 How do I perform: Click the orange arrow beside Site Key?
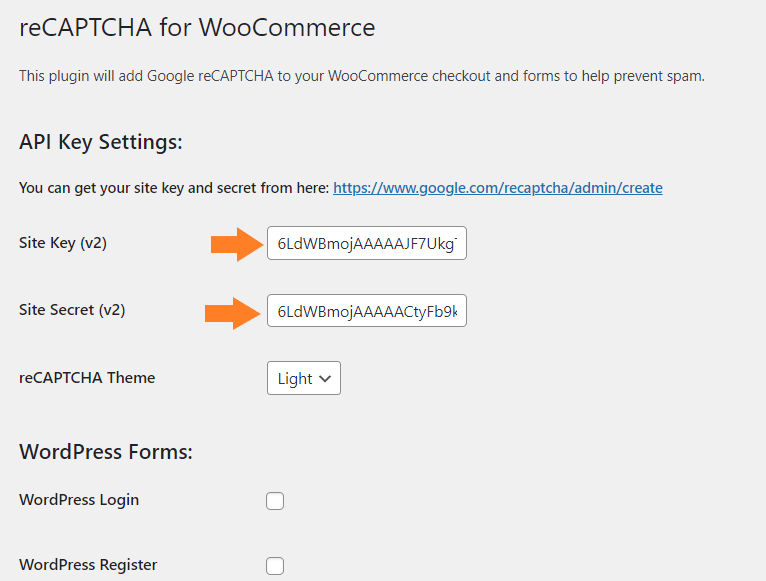click(x=237, y=244)
